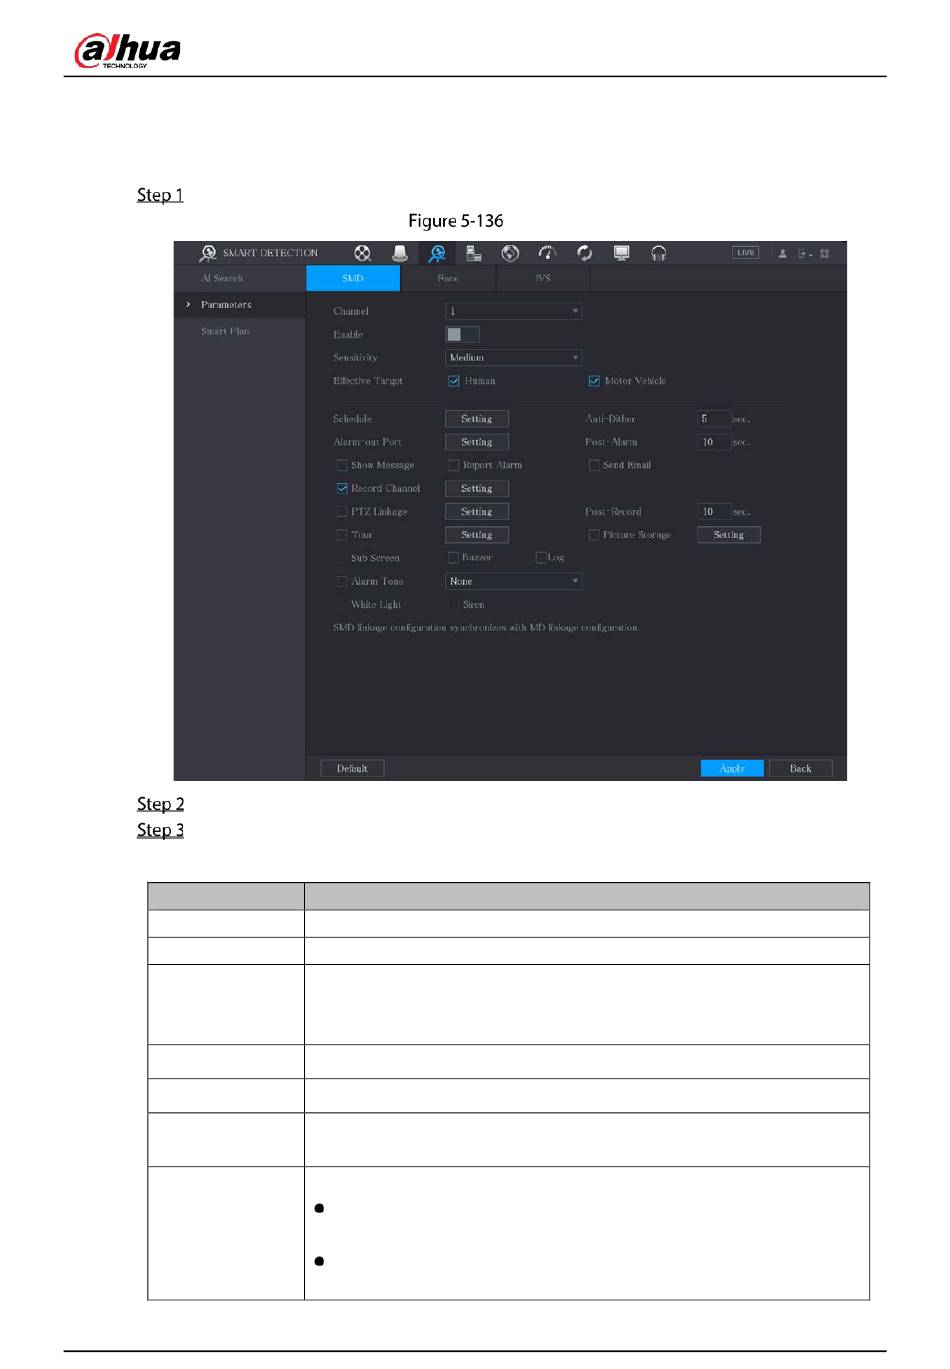This screenshot has width=950, height=1369.
Task: Click the LIVE view button
Action: point(745,253)
